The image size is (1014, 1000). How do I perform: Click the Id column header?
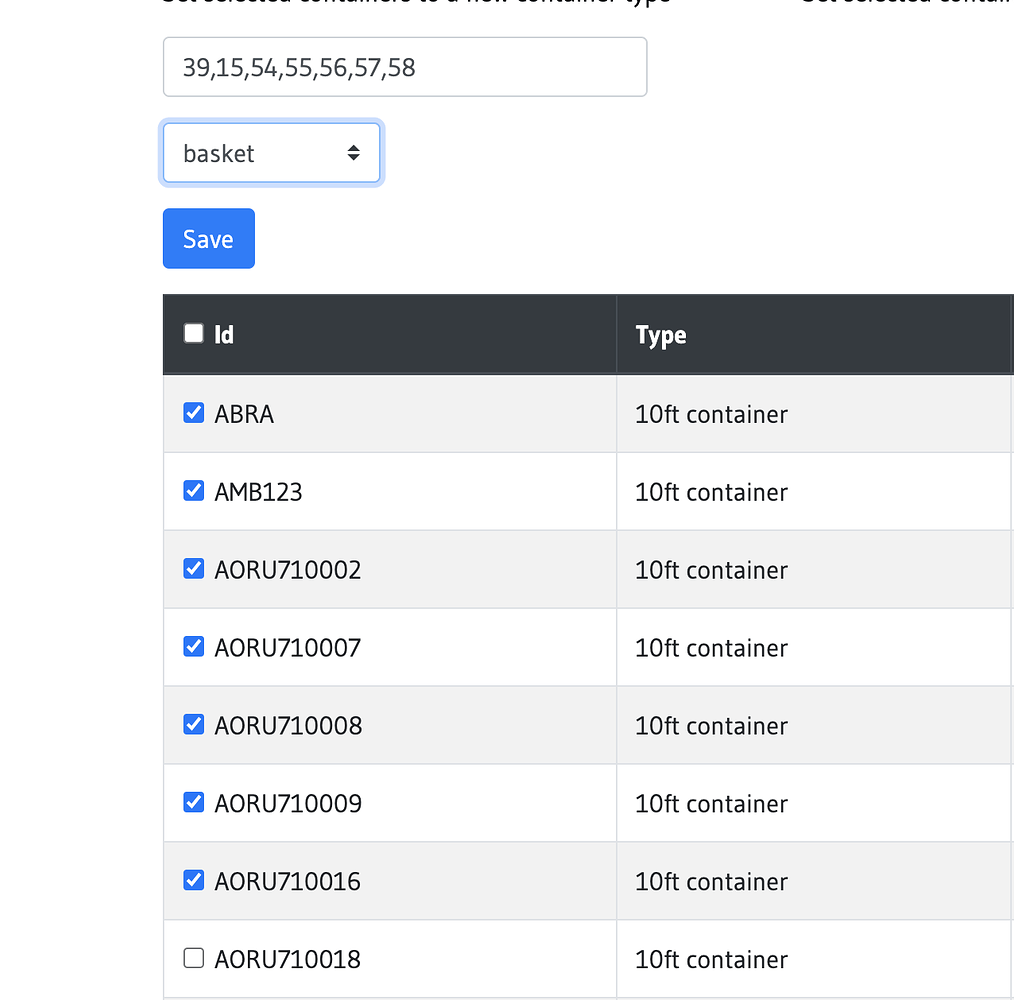222,334
